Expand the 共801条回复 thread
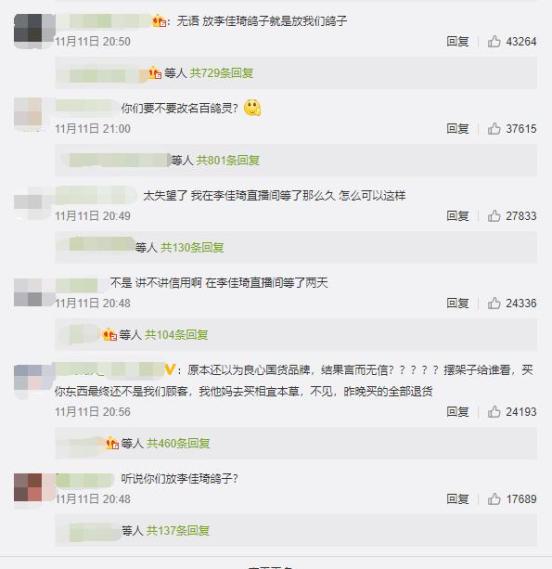Screen dimensions: 552x569 pos(228,160)
